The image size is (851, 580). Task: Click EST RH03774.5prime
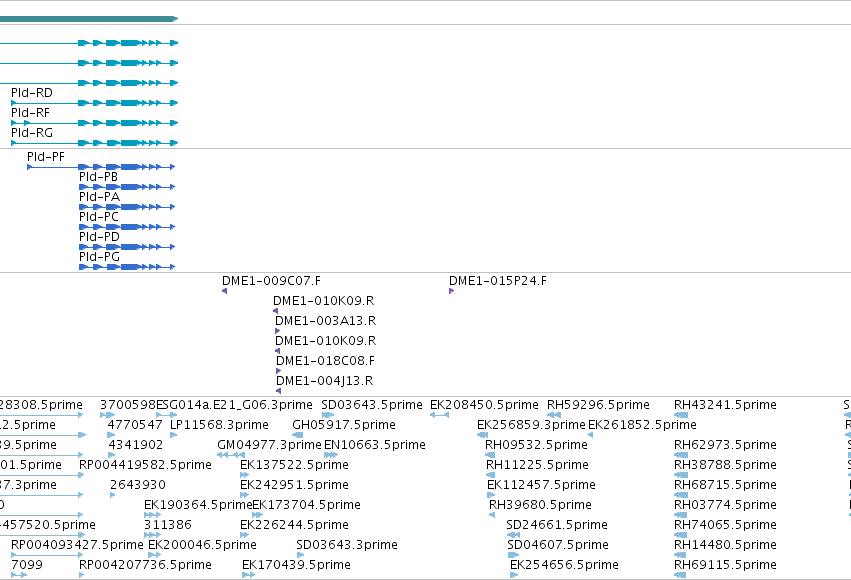coord(725,505)
